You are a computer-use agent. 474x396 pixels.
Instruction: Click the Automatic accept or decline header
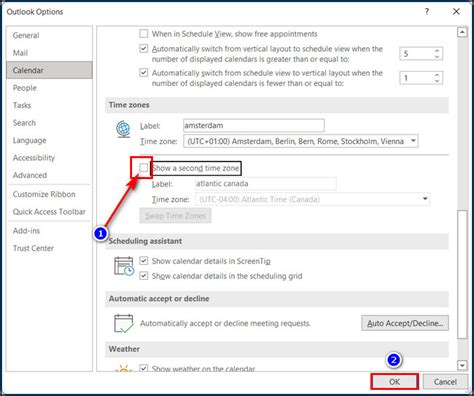pos(277,299)
